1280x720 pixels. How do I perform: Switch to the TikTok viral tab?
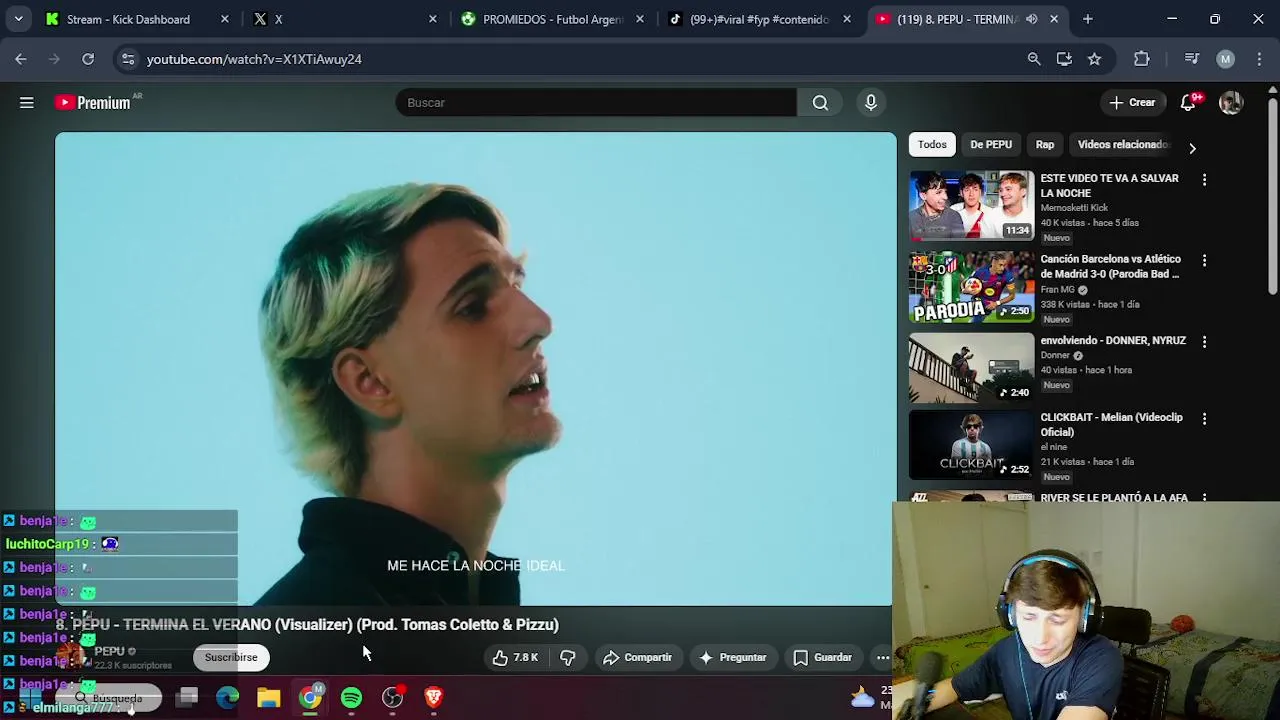(x=760, y=19)
